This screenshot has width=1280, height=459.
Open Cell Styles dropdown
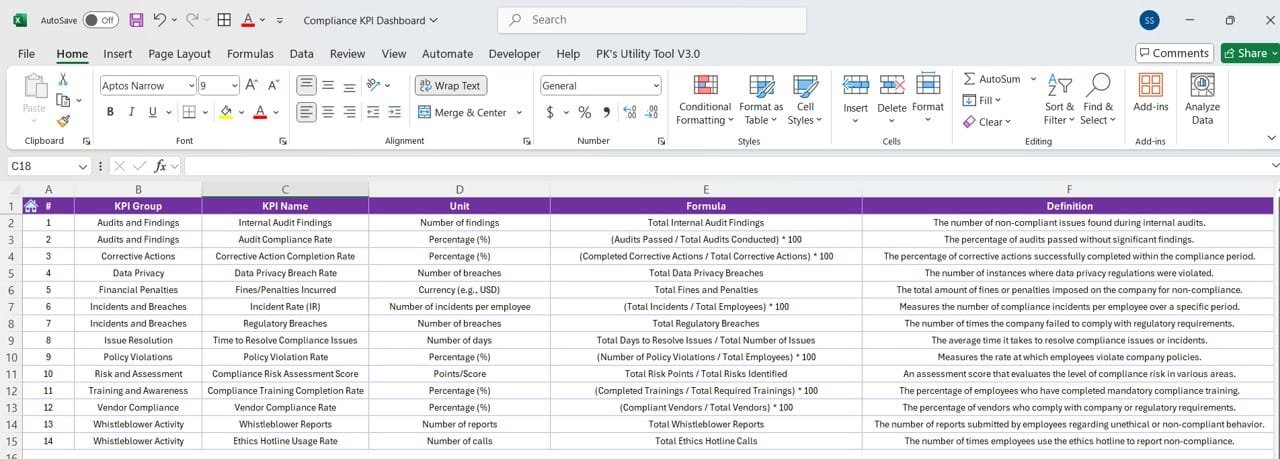(804, 99)
